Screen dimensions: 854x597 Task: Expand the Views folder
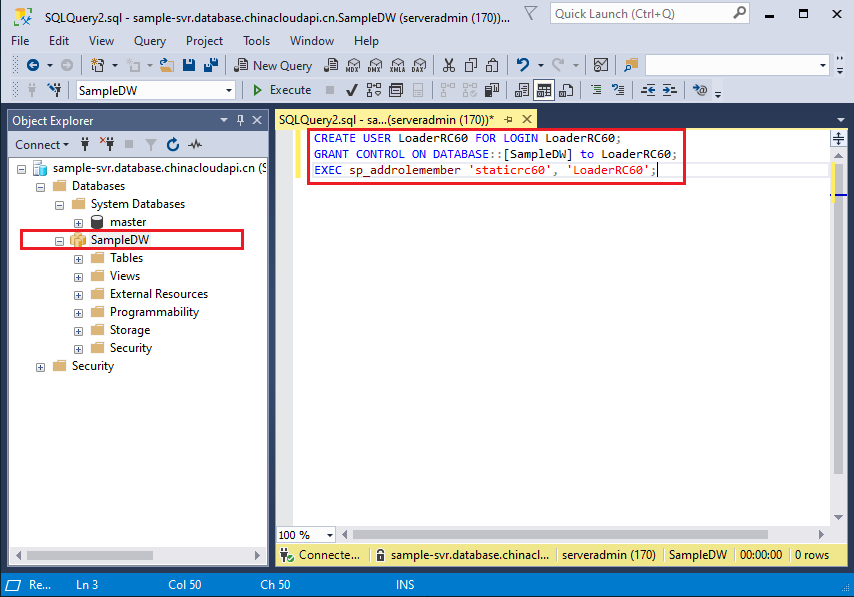point(78,277)
